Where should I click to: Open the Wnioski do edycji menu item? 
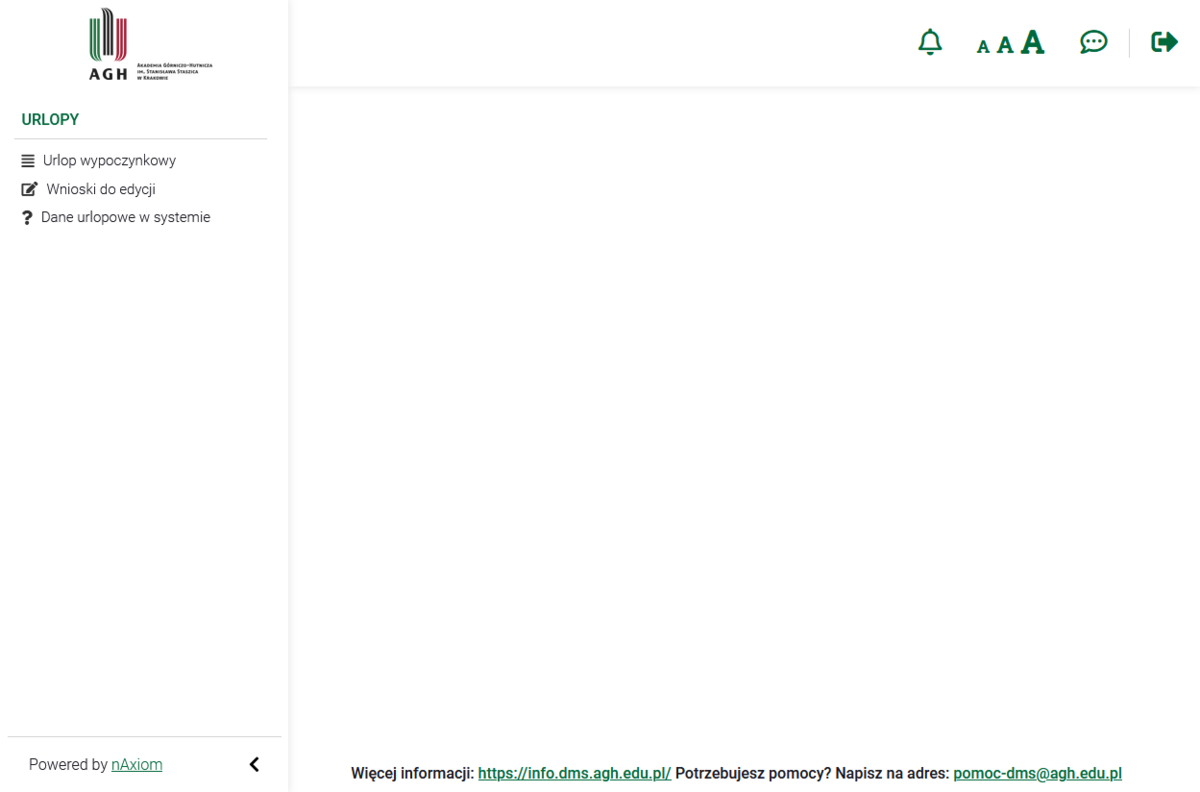point(100,189)
